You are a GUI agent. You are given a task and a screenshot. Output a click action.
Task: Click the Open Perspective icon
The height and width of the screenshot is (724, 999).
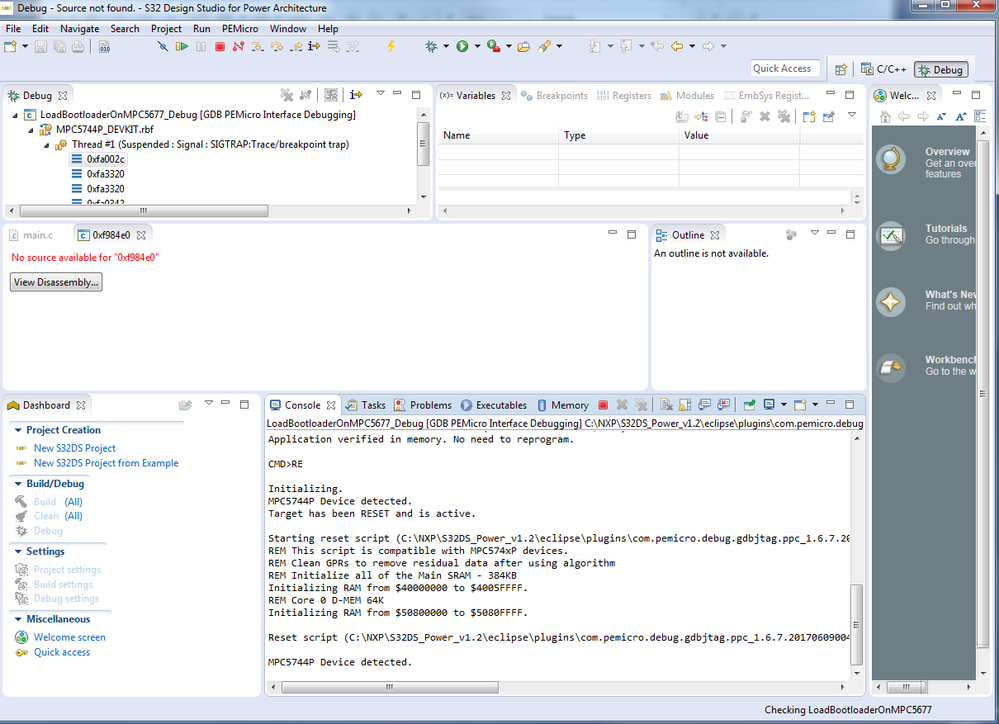pos(840,69)
